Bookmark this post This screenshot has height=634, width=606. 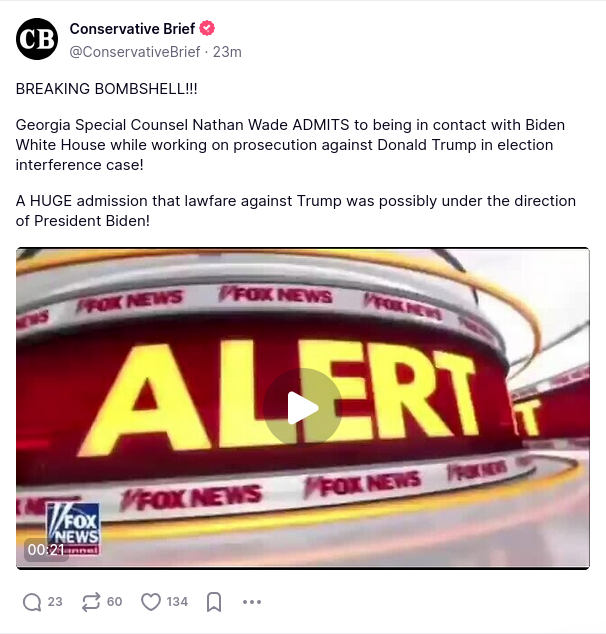coord(214,602)
